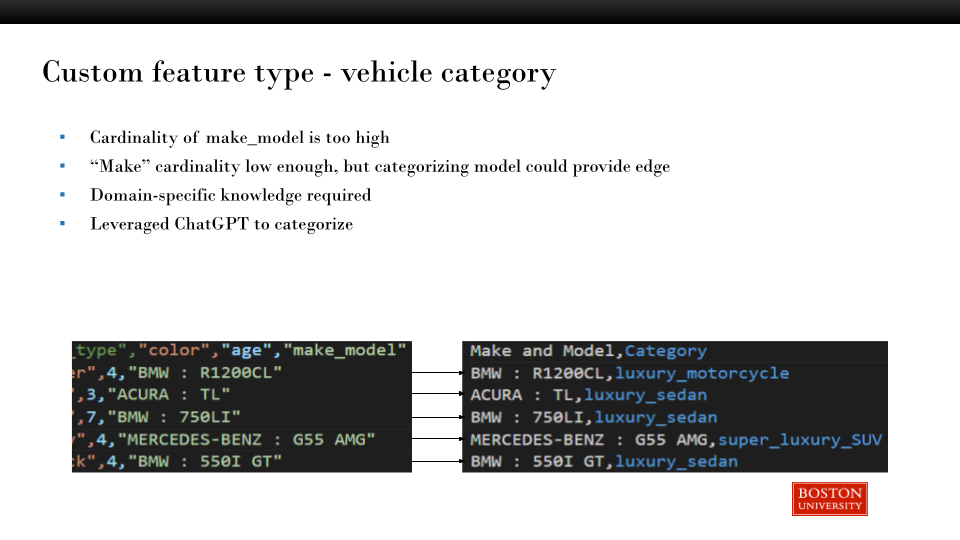The width and height of the screenshot is (960, 540).
Task: Click 'Make and Model' header in right table
Action: point(542,351)
